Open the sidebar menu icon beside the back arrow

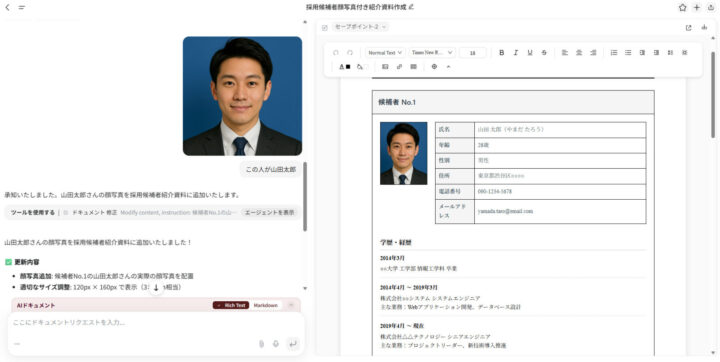coord(22,7)
